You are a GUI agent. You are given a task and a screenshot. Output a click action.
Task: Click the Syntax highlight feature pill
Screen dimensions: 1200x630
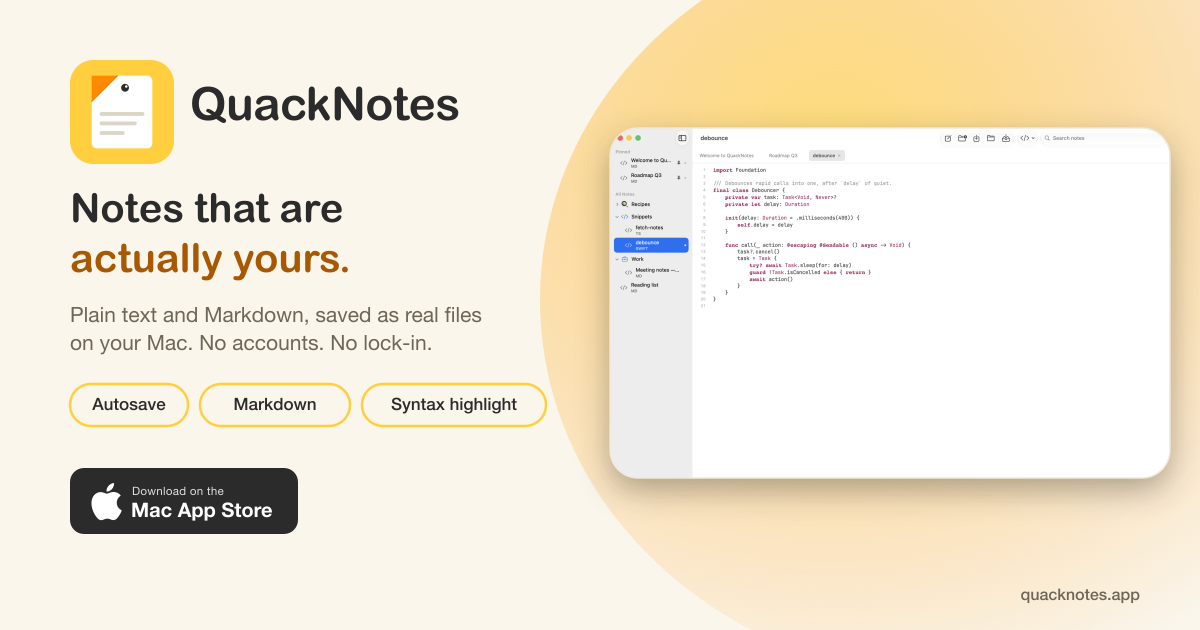coord(454,405)
